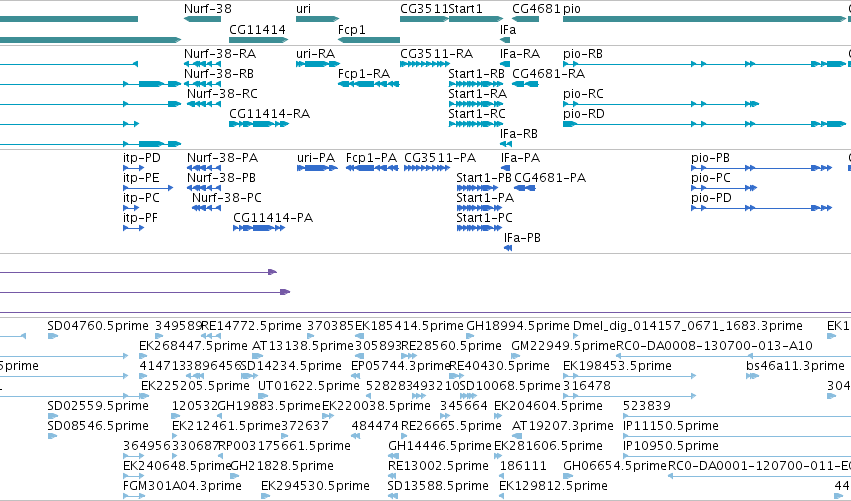The image size is (851, 501).
Task: Select transcript Nurf-38-RB
Action: tap(219, 74)
